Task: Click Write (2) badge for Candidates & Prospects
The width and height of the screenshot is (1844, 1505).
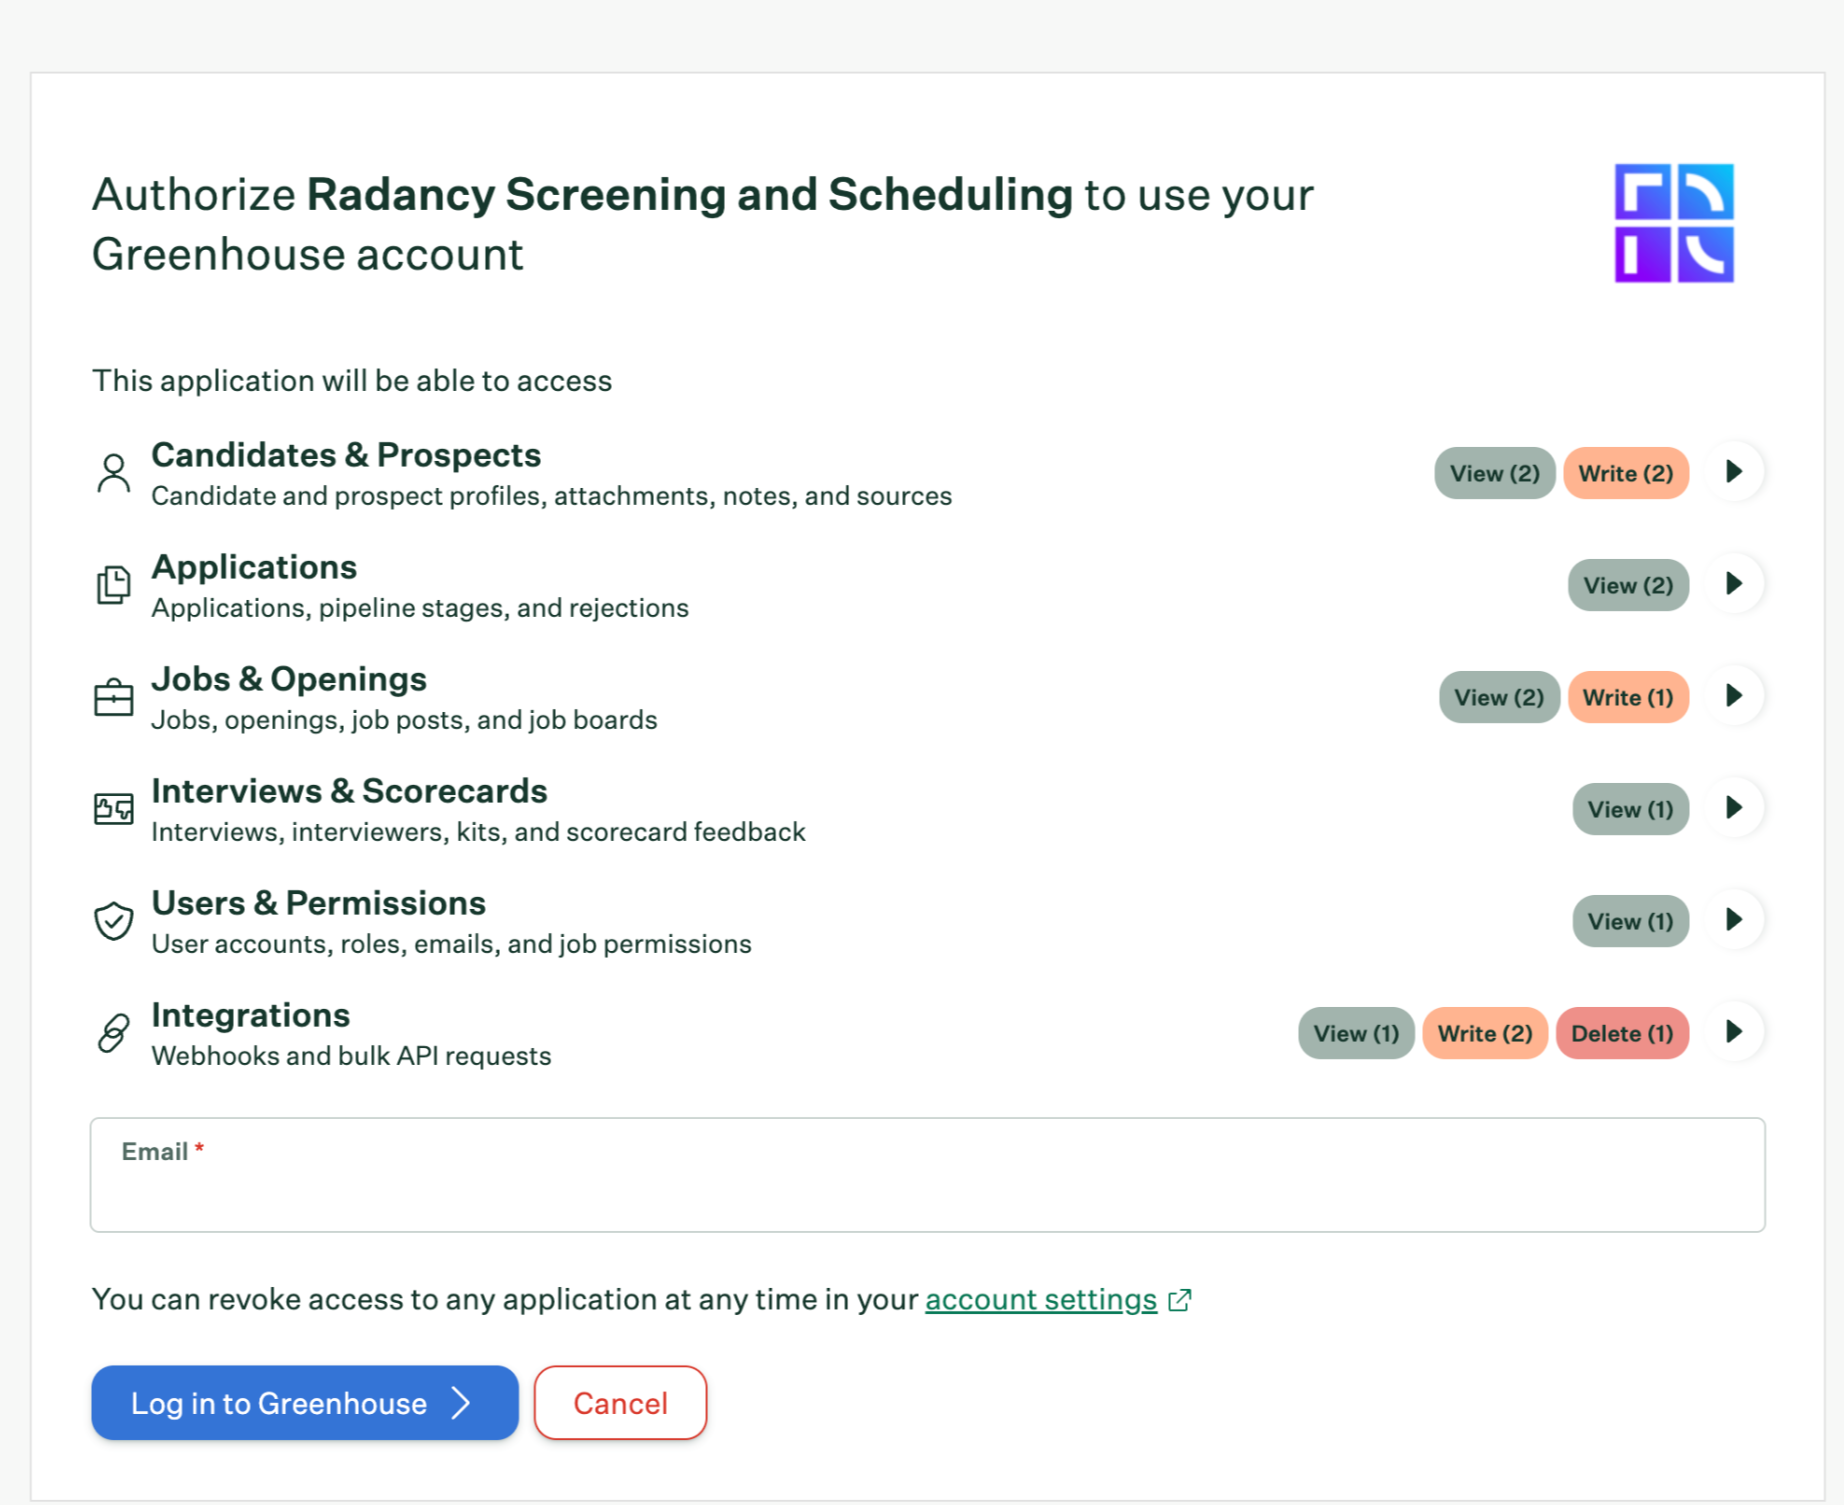Action: (1626, 473)
